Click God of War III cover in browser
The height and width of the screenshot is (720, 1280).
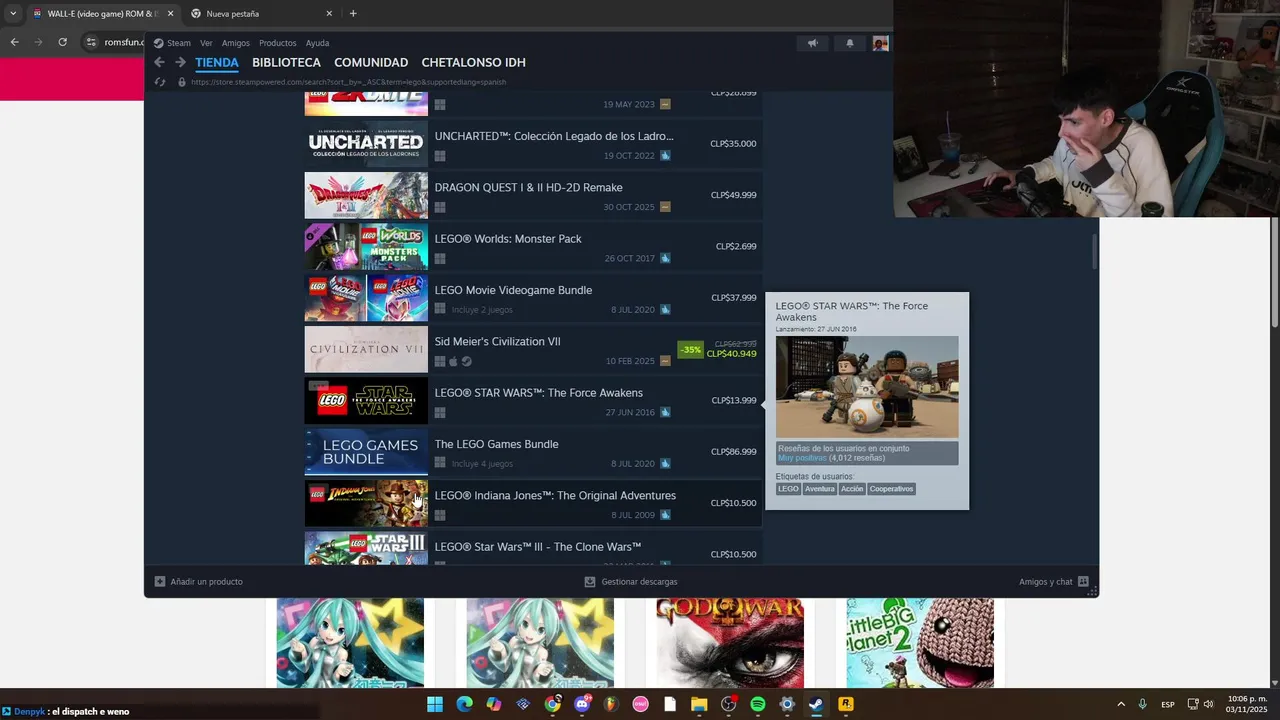(730, 643)
